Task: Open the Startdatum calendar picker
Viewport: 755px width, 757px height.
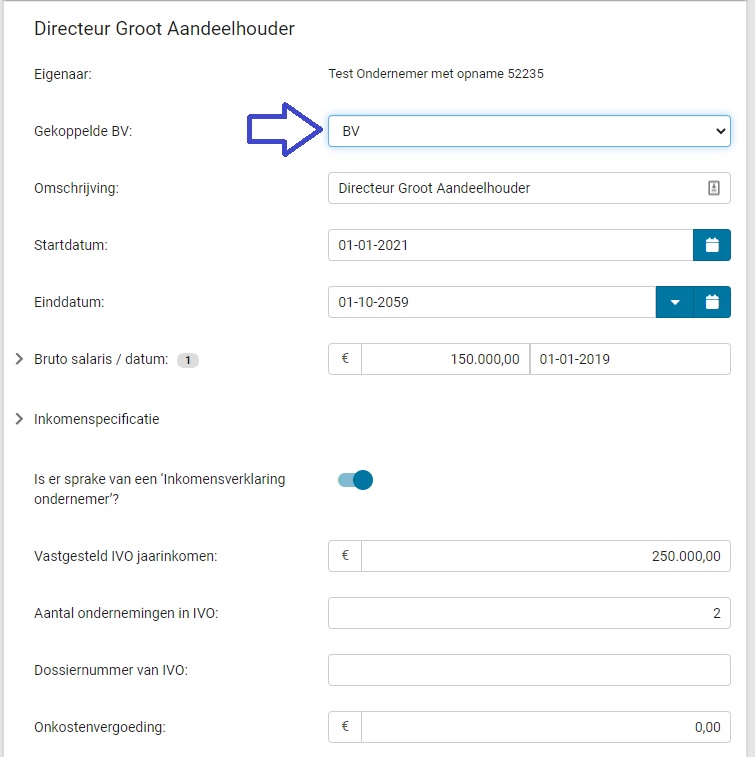Action: tap(712, 245)
